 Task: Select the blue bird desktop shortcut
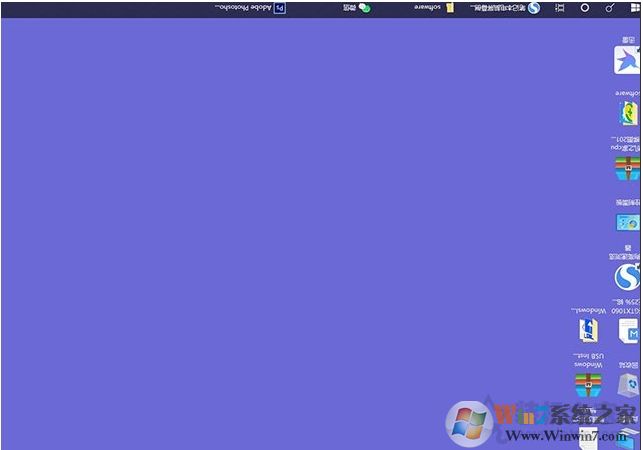pos(627,60)
